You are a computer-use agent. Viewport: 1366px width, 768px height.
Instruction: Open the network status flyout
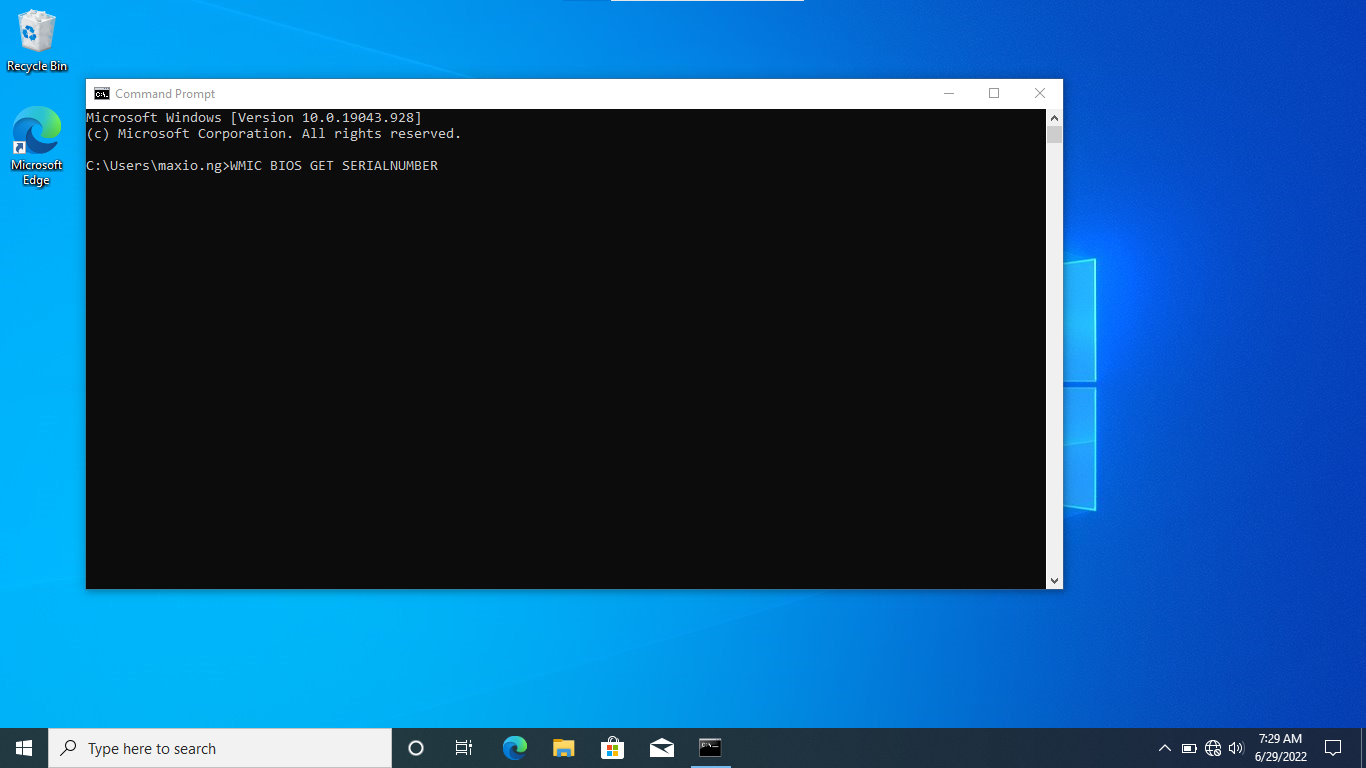[1211, 747]
